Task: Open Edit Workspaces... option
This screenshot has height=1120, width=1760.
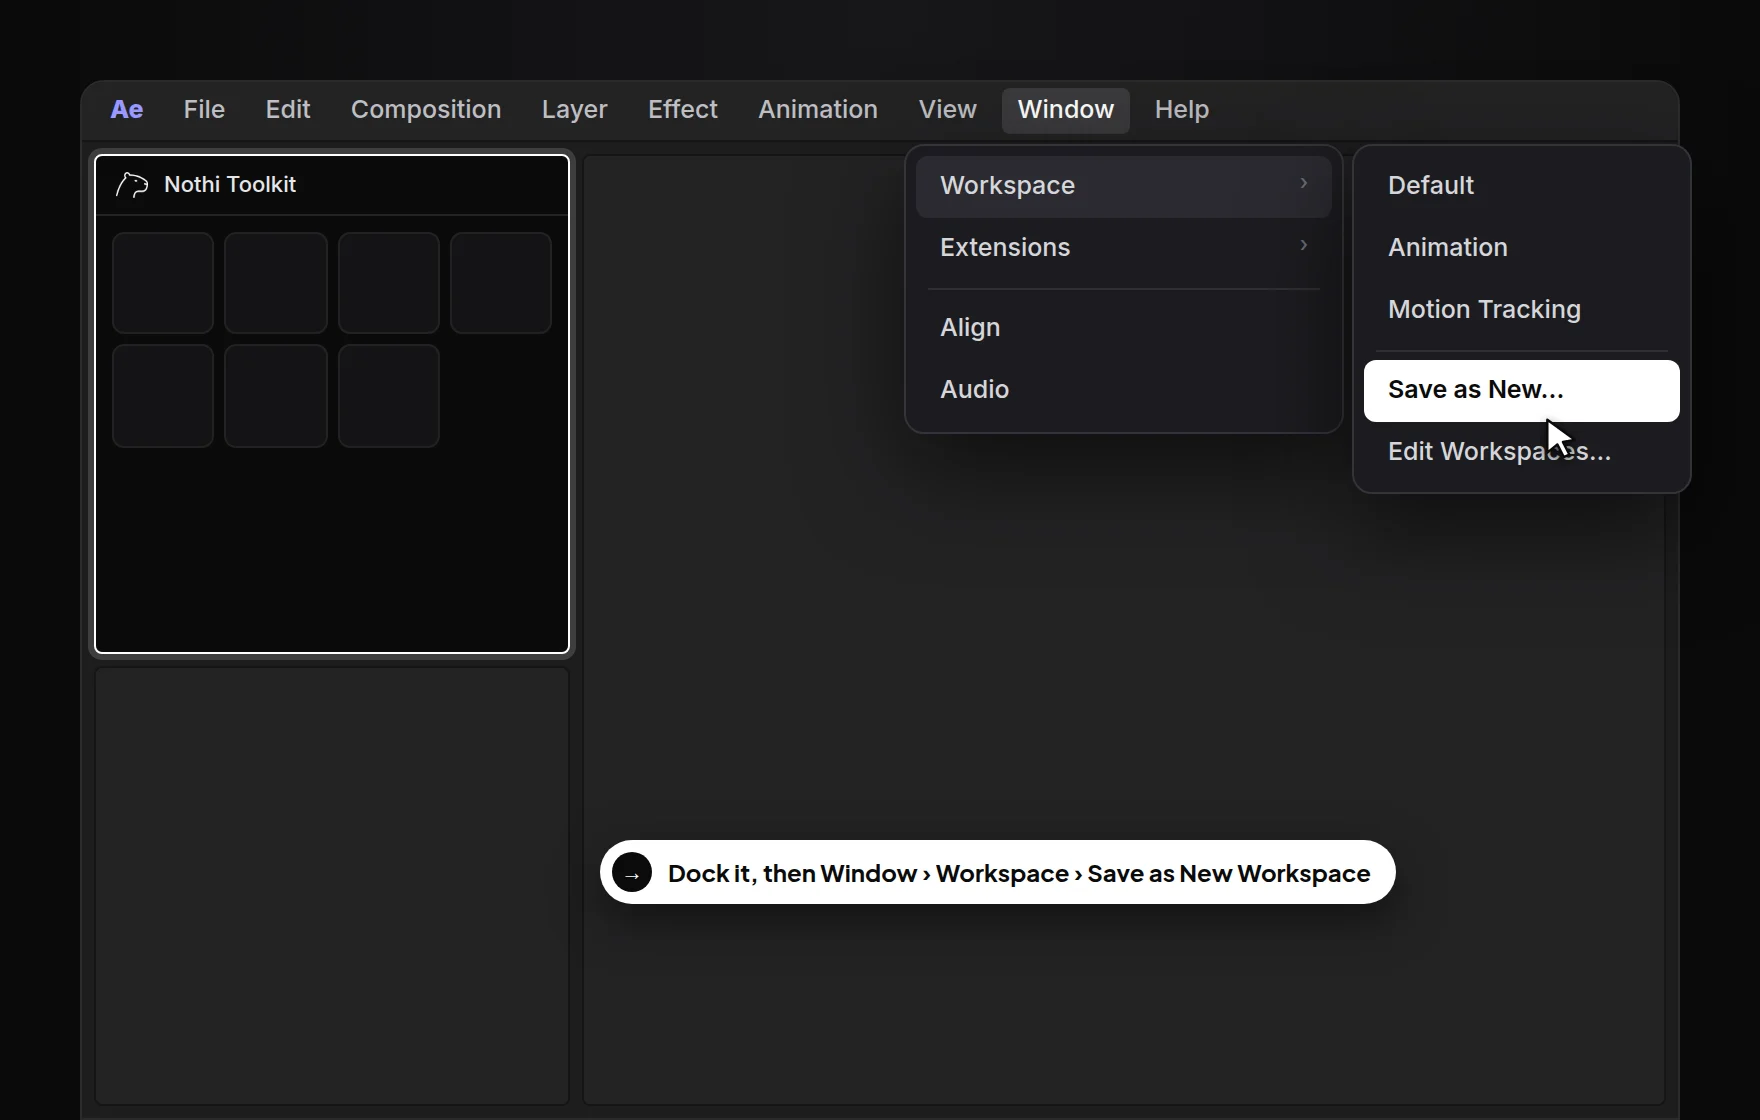Action: coord(1522,452)
